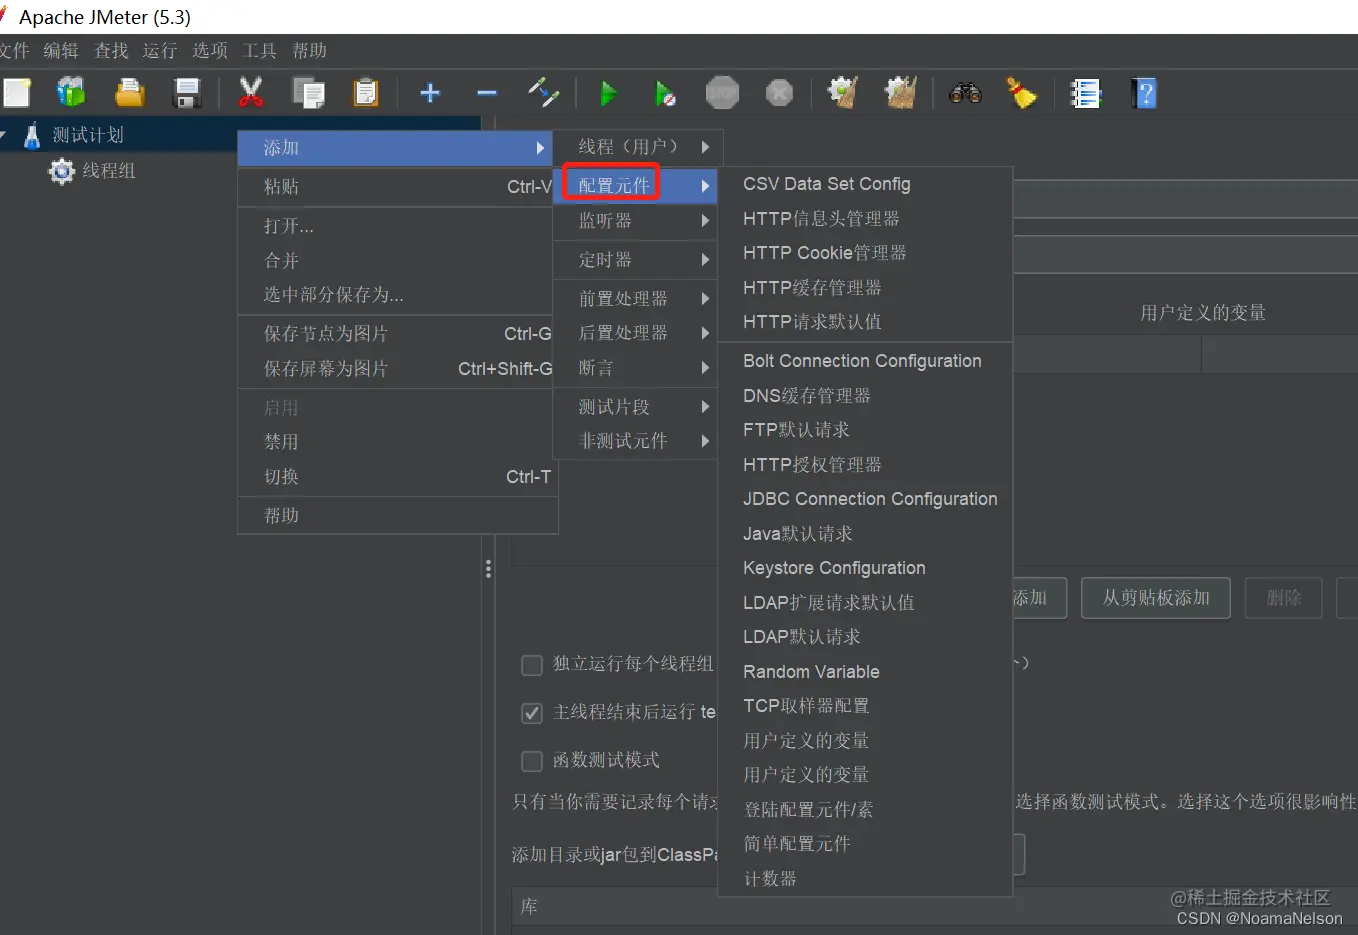This screenshot has width=1358, height=935.
Task: Open the 工具 menu
Action: (x=258, y=51)
